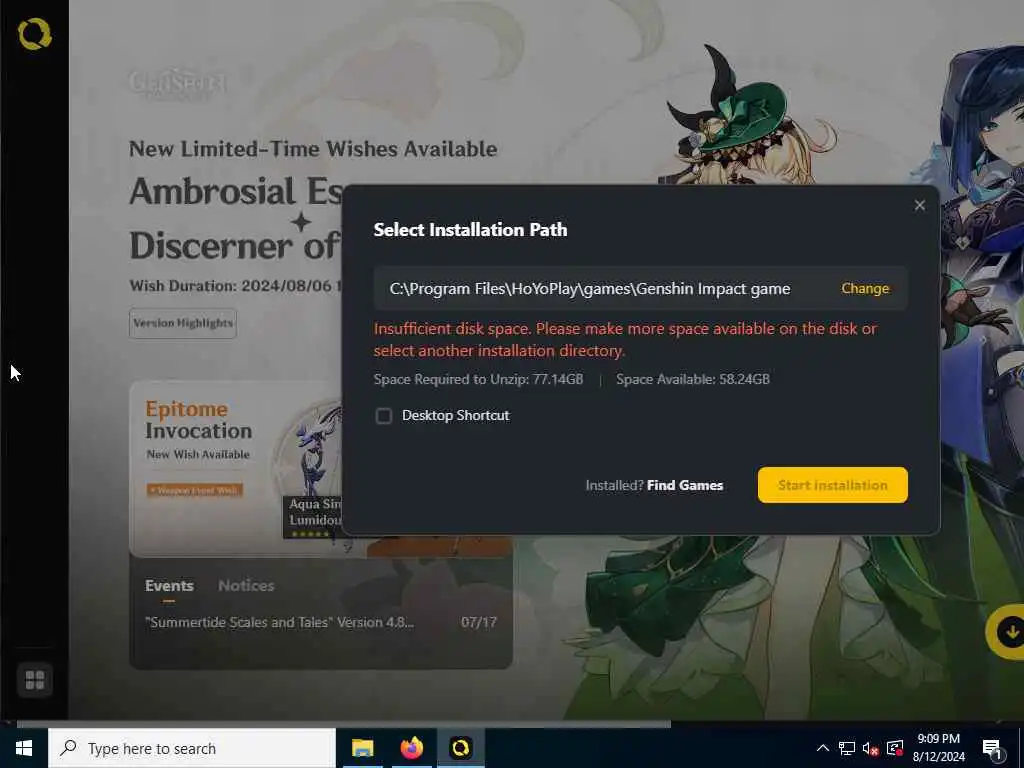Click the muted volume tray icon
Viewport: 1024px width, 768px height.
point(870,748)
